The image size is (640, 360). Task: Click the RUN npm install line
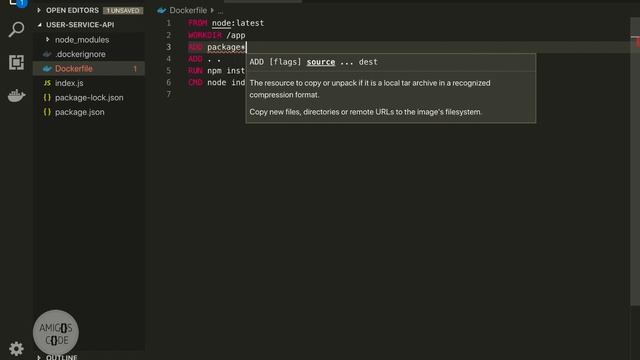pyautogui.click(x=216, y=71)
